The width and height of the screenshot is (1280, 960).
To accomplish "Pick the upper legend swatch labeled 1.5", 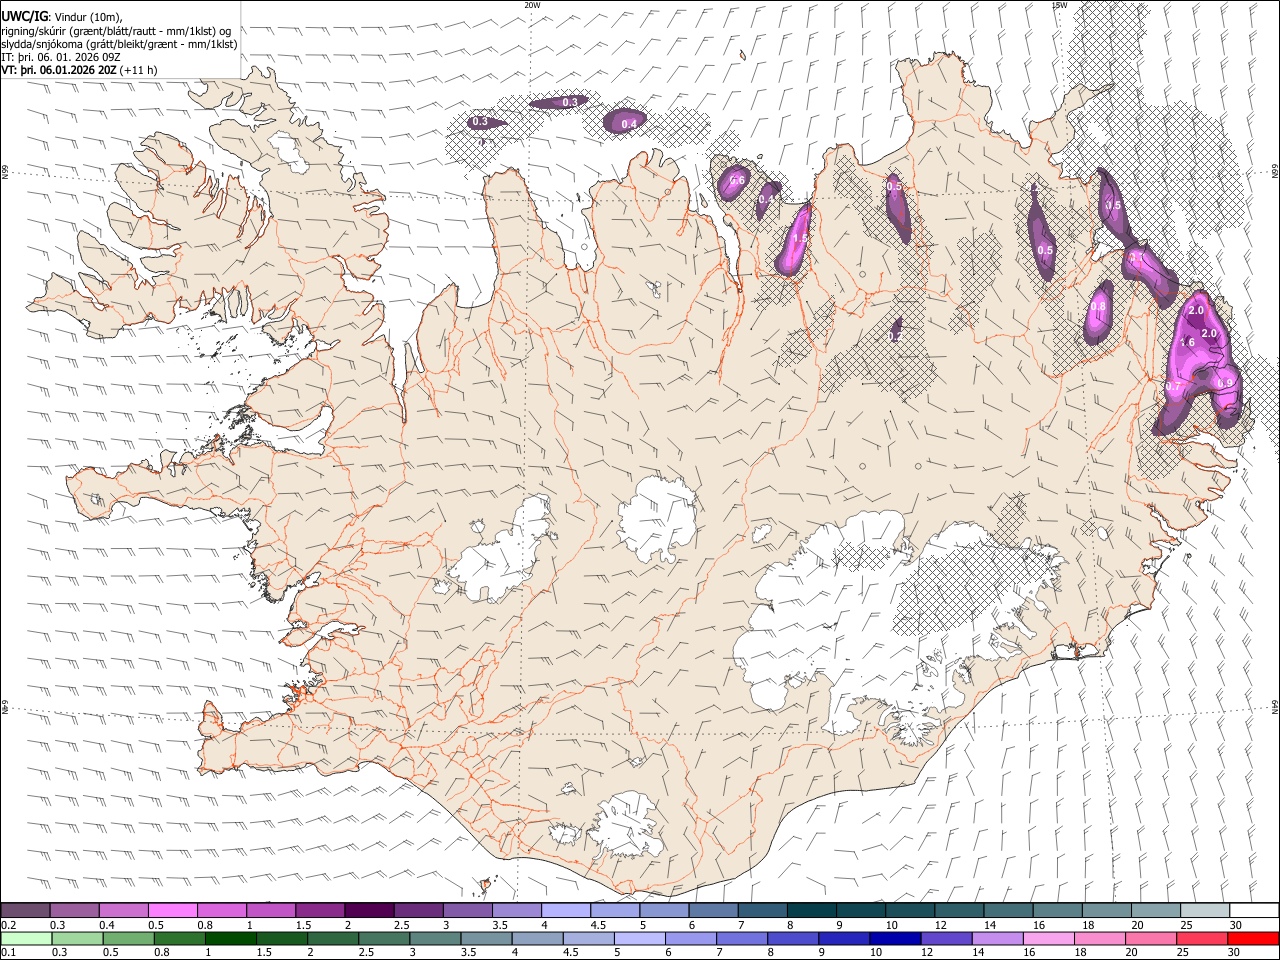I will [x=320, y=910].
